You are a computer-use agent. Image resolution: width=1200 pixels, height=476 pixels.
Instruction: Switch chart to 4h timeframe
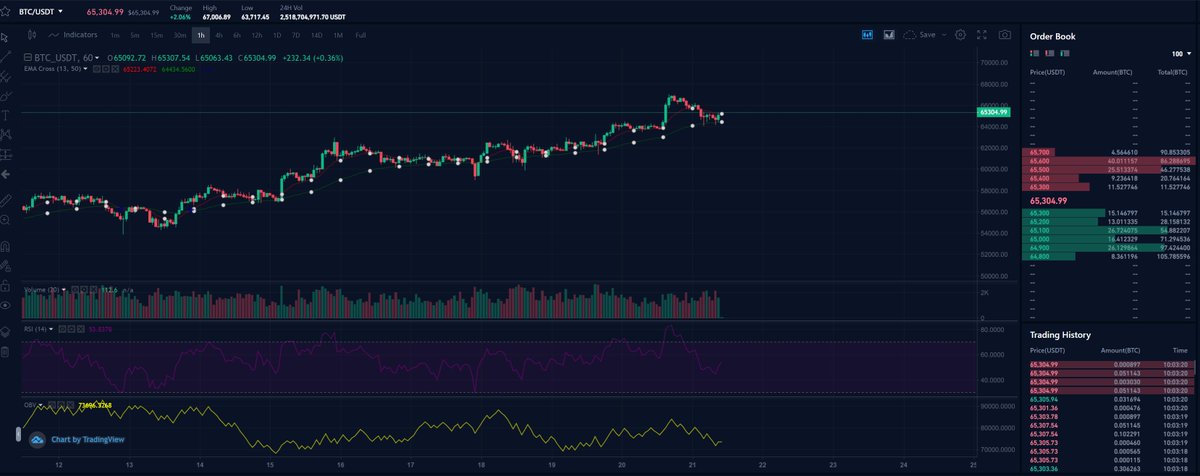click(219, 35)
